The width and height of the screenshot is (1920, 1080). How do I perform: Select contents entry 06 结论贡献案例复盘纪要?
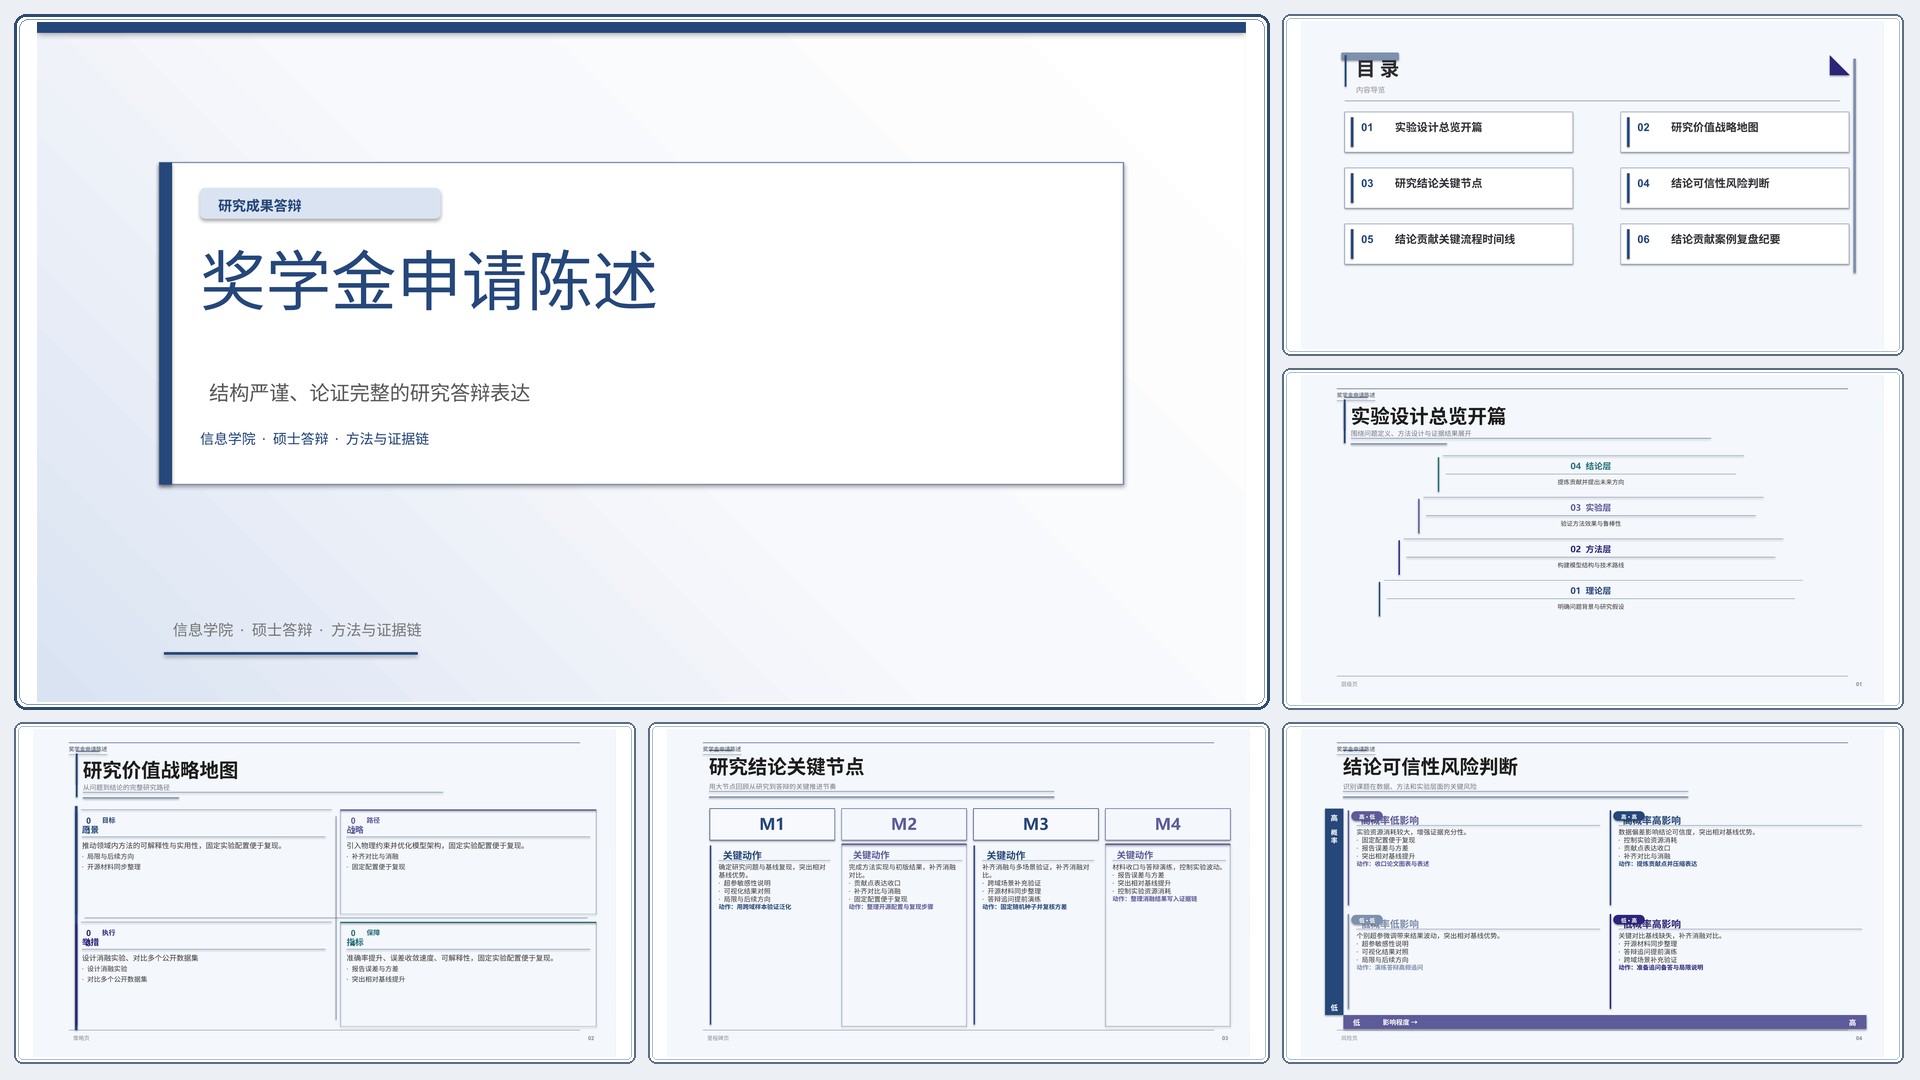tap(1734, 244)
